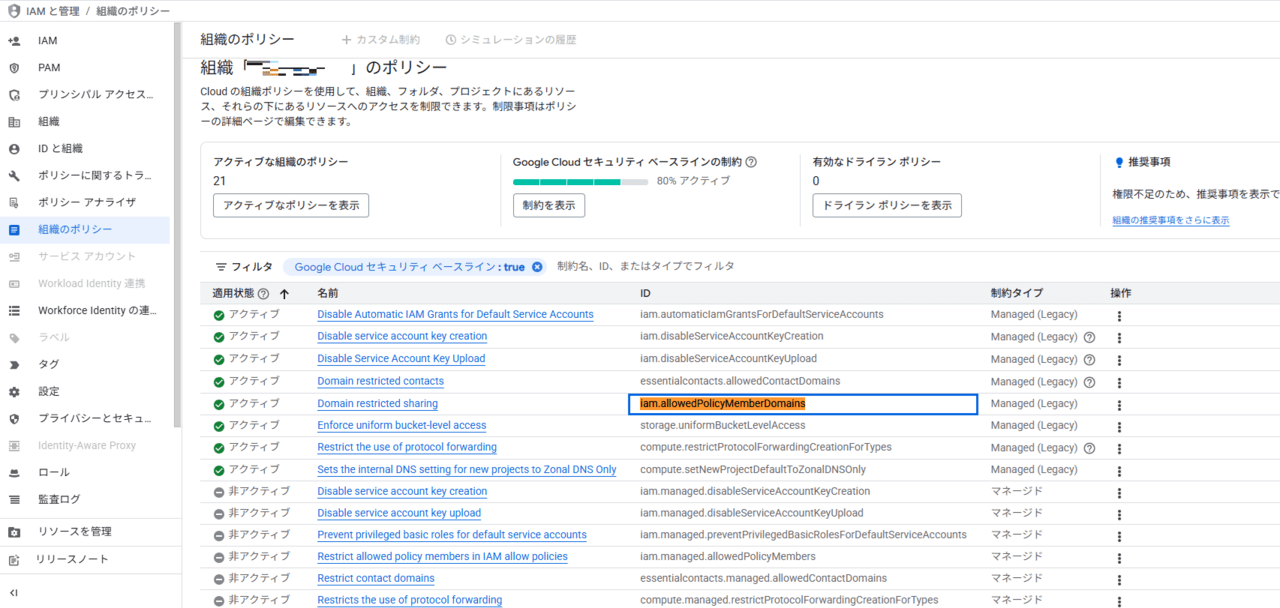
Task: Click 制約を表示 button
Action: (549, 206)
